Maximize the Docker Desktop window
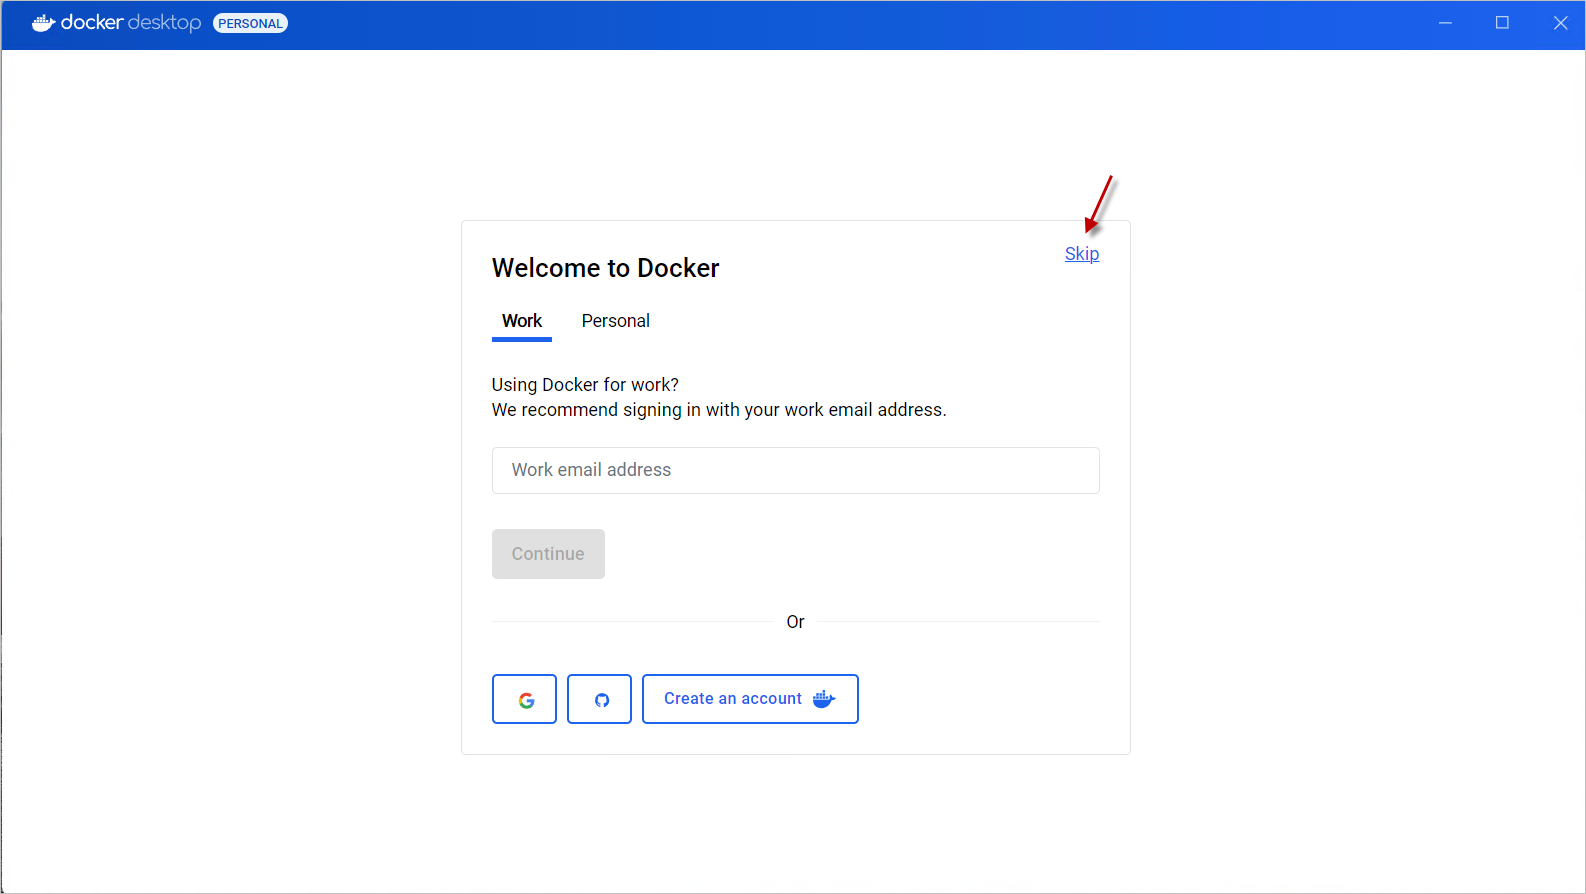 (x=1502, y=23)
